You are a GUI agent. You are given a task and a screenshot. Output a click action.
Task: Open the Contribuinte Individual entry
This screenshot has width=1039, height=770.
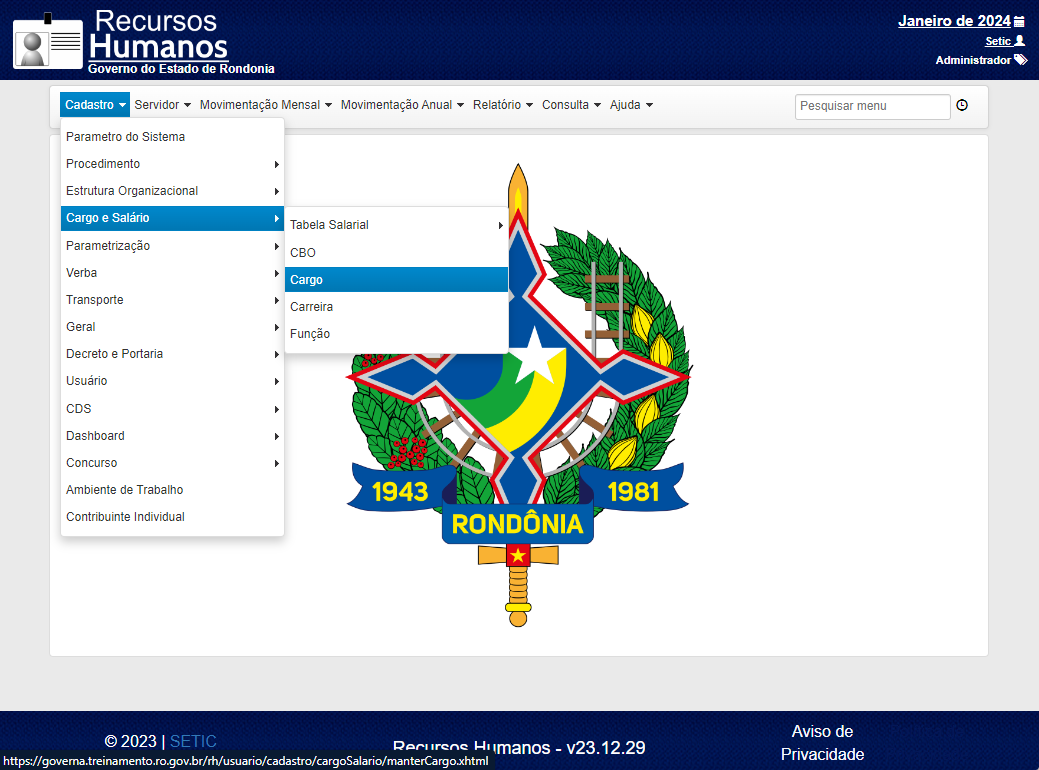pos(172,517)
